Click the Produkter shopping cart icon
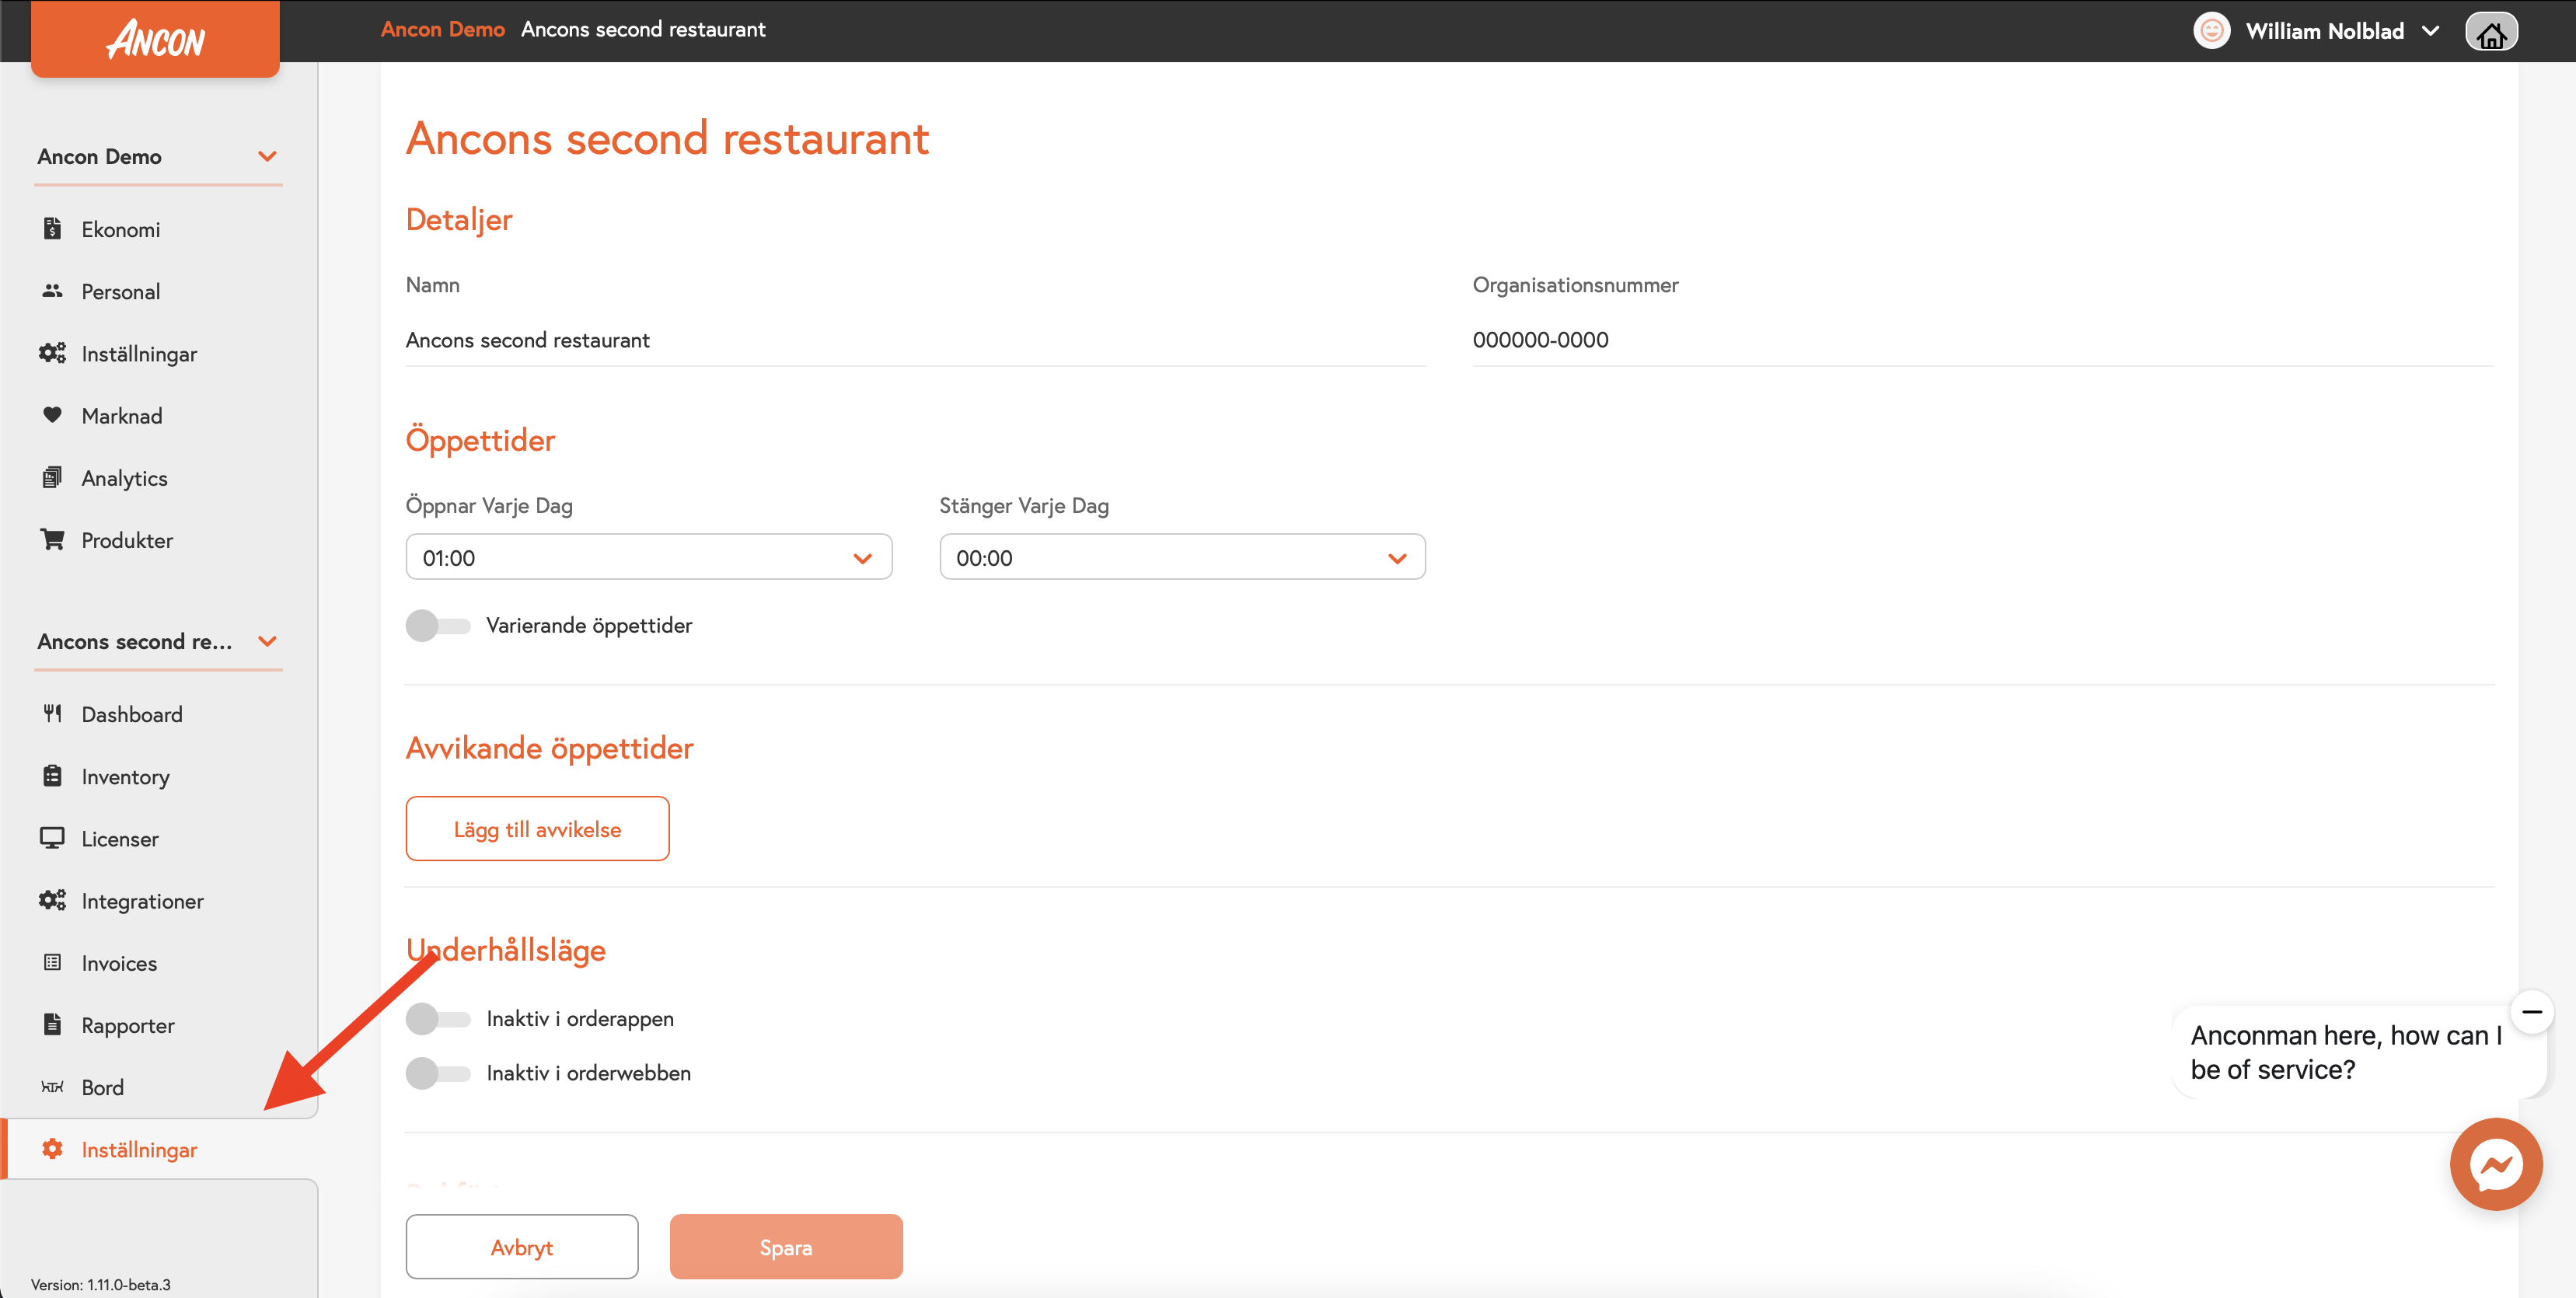The width and height of the screenshot is (2576, 1298). click(x=52, y=540)
